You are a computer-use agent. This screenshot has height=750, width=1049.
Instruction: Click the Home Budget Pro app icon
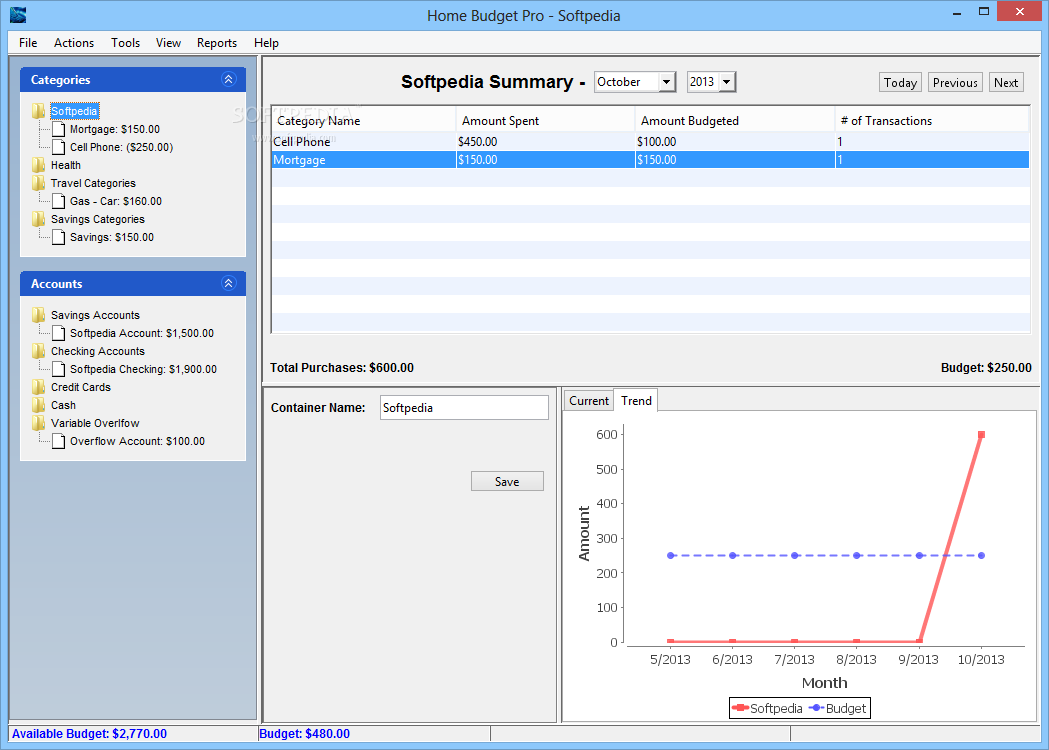point(18,14)
